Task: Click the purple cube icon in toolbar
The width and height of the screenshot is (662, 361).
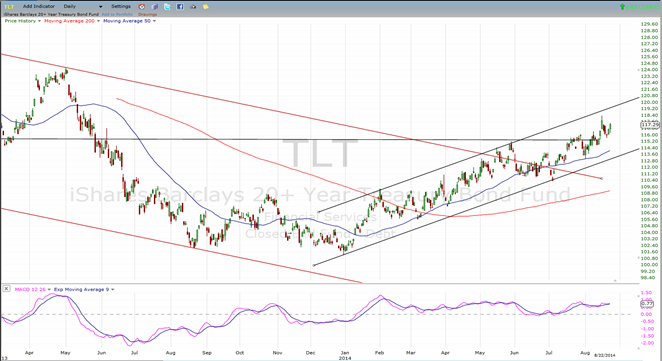Action: (155, 7)
